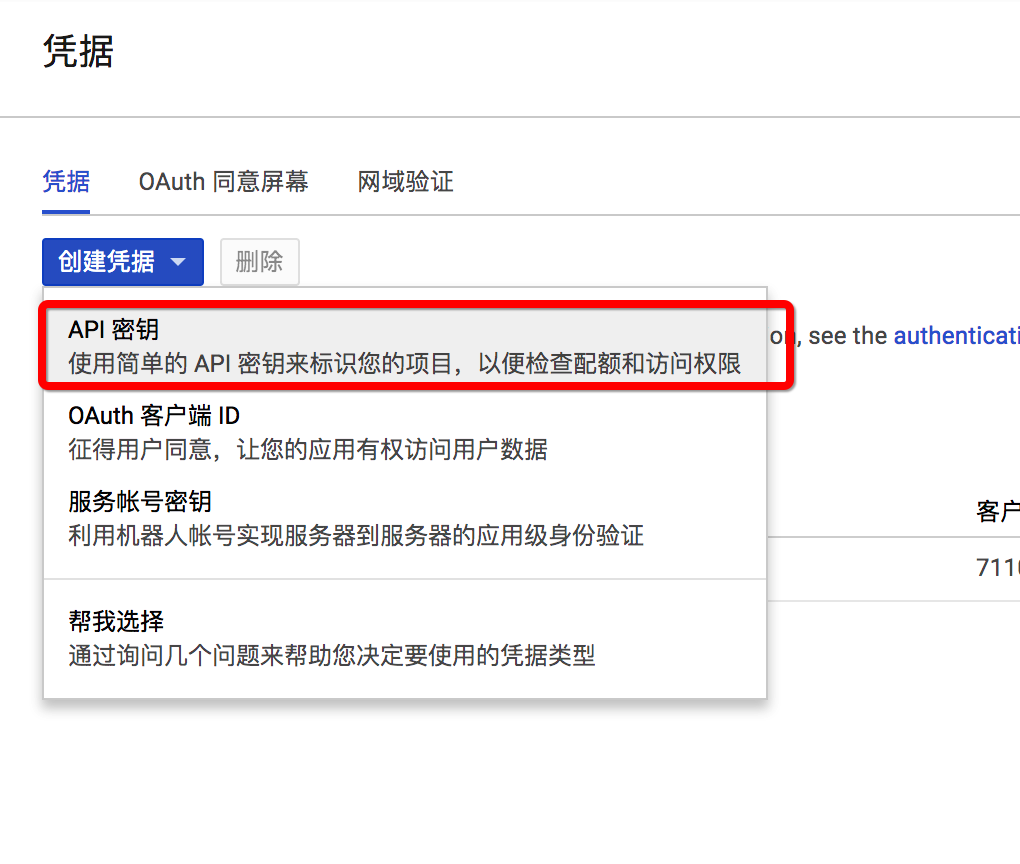Click the 删除 button

(260, 262)
